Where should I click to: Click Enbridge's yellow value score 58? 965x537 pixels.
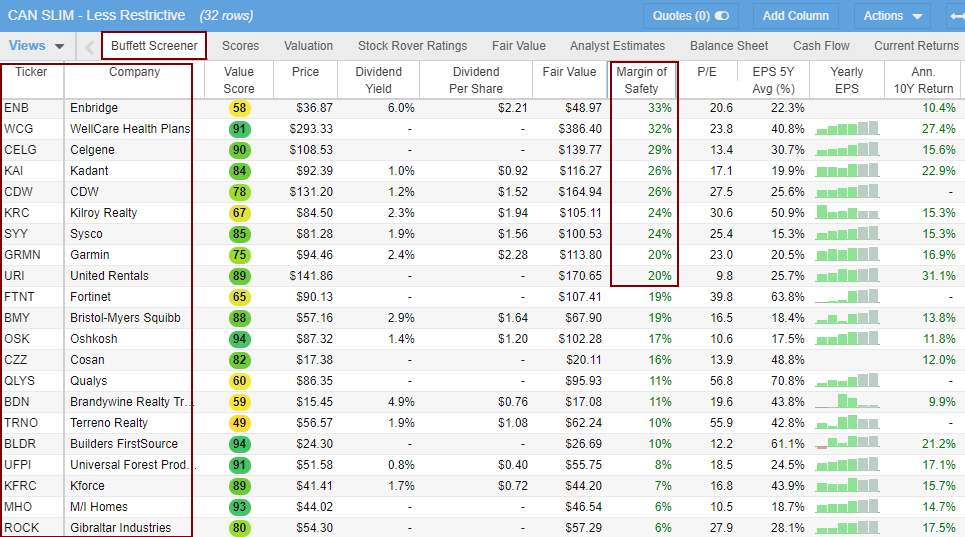click(x=239, y=108)
